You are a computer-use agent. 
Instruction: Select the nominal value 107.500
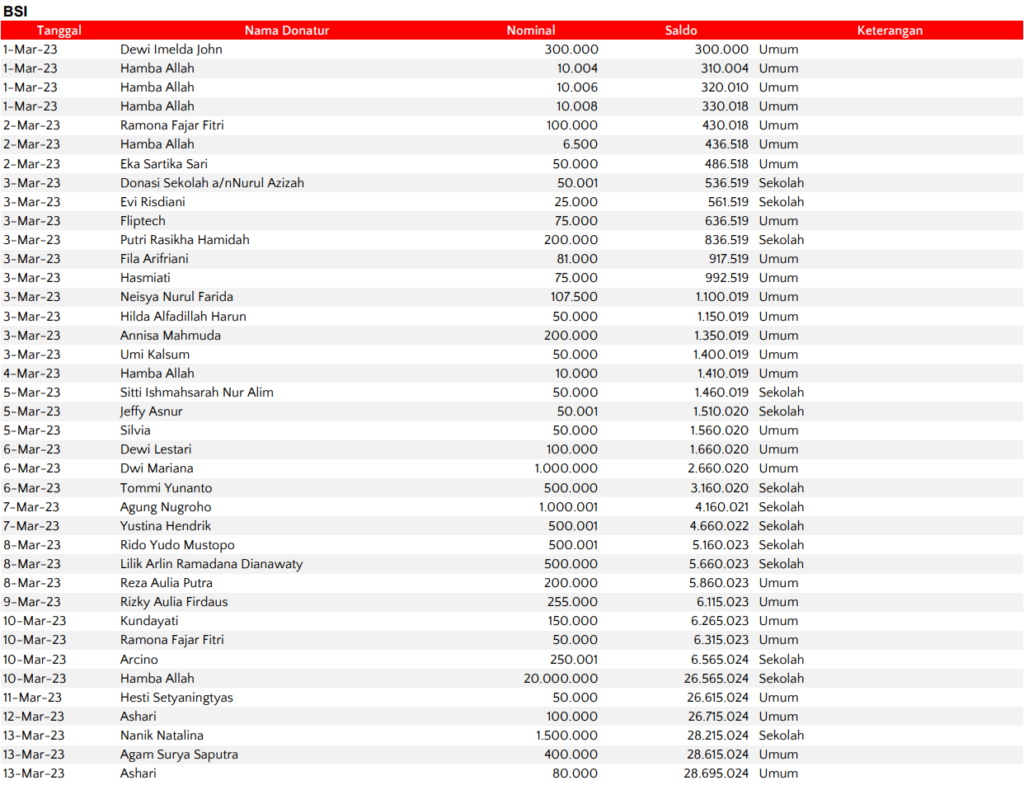click(574, 297)
